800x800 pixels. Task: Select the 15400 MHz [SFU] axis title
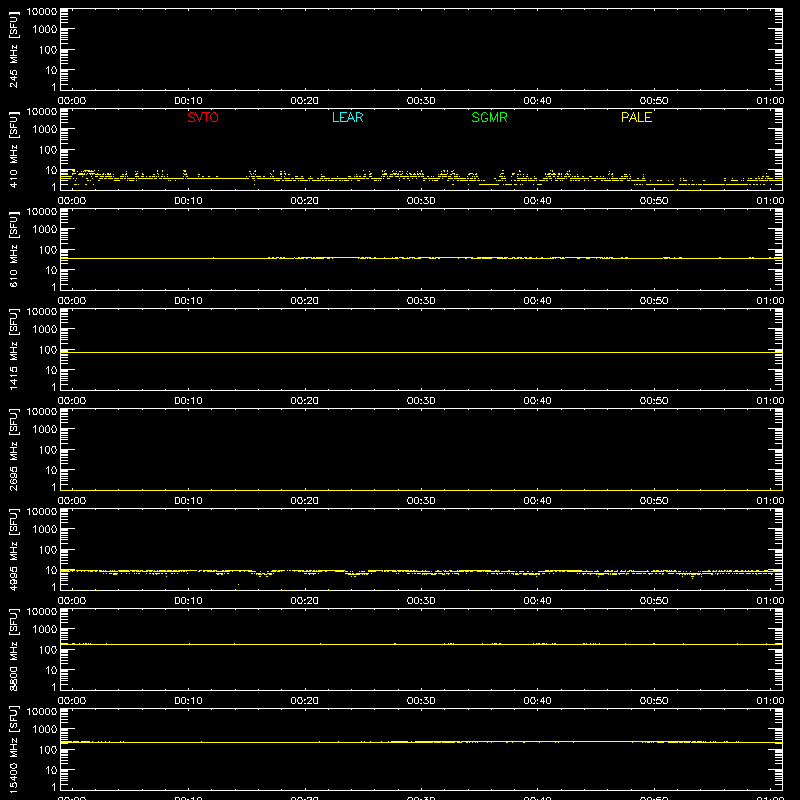point(14,749)
